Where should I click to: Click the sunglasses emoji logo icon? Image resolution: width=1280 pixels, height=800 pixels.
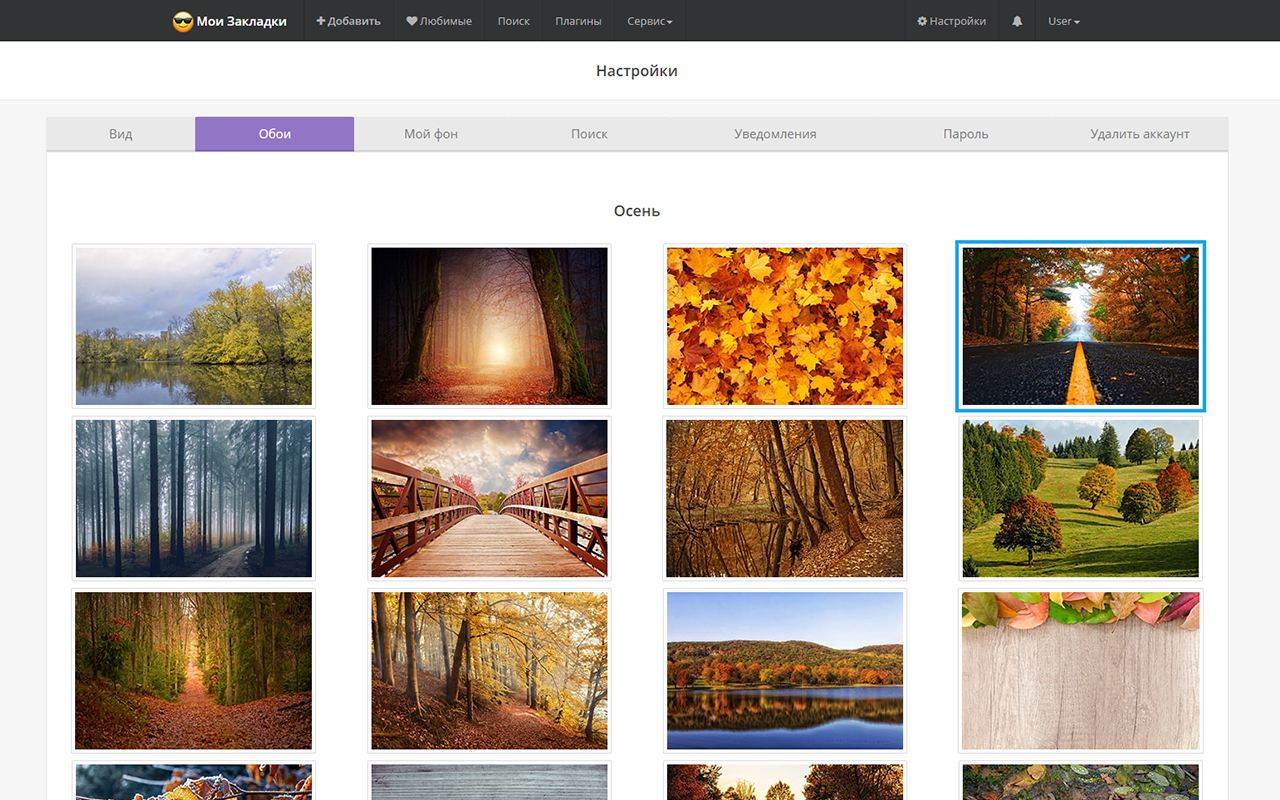[x=182, y=21]
